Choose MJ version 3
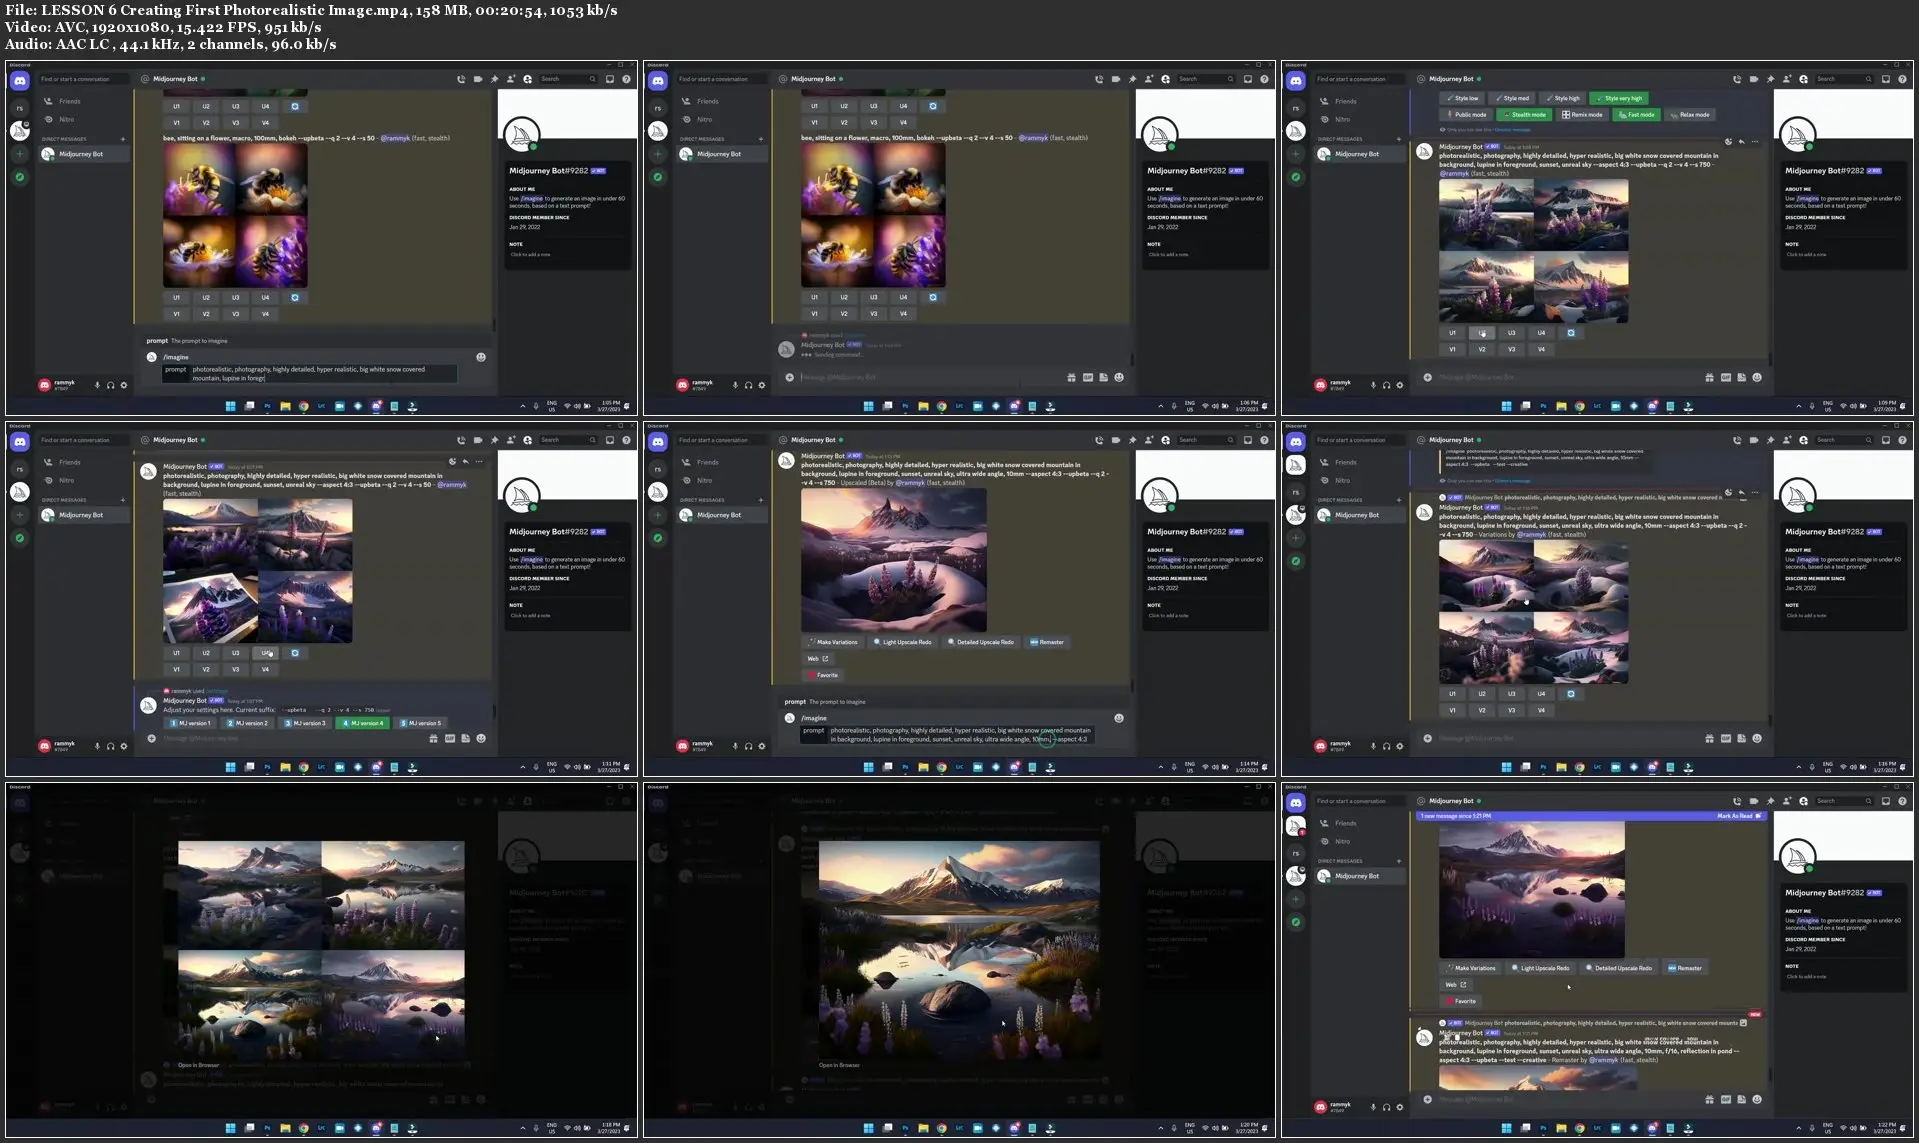Screen dimensions: 1919x1143 (x=306, y=723)
